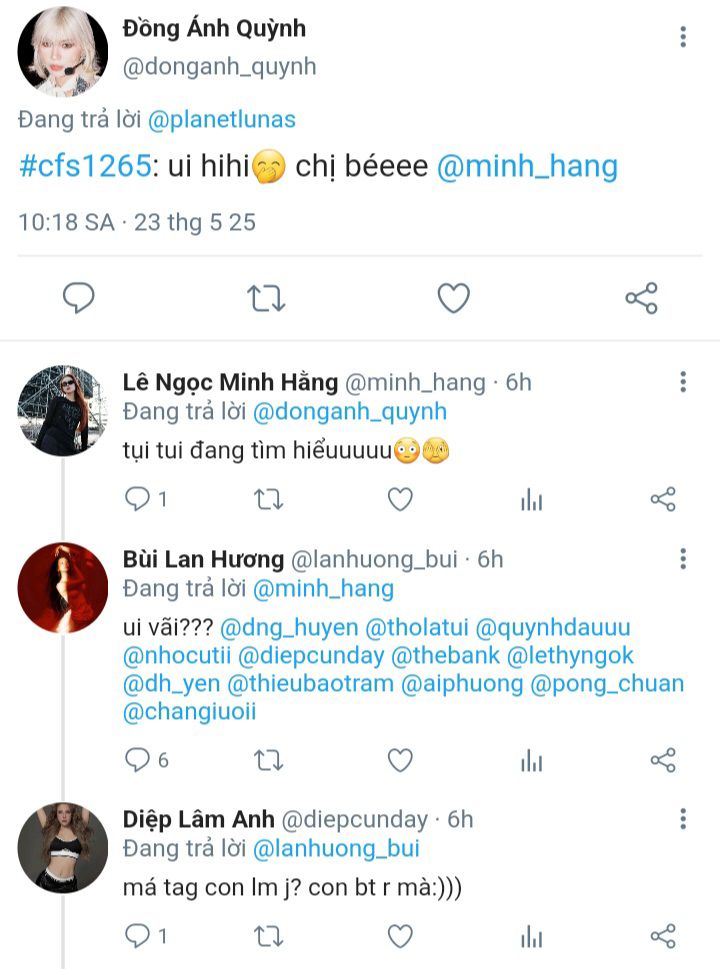The image size is (720, 969).
Task: Open the #cfs1265 hashtag
Action: point(82,166)
